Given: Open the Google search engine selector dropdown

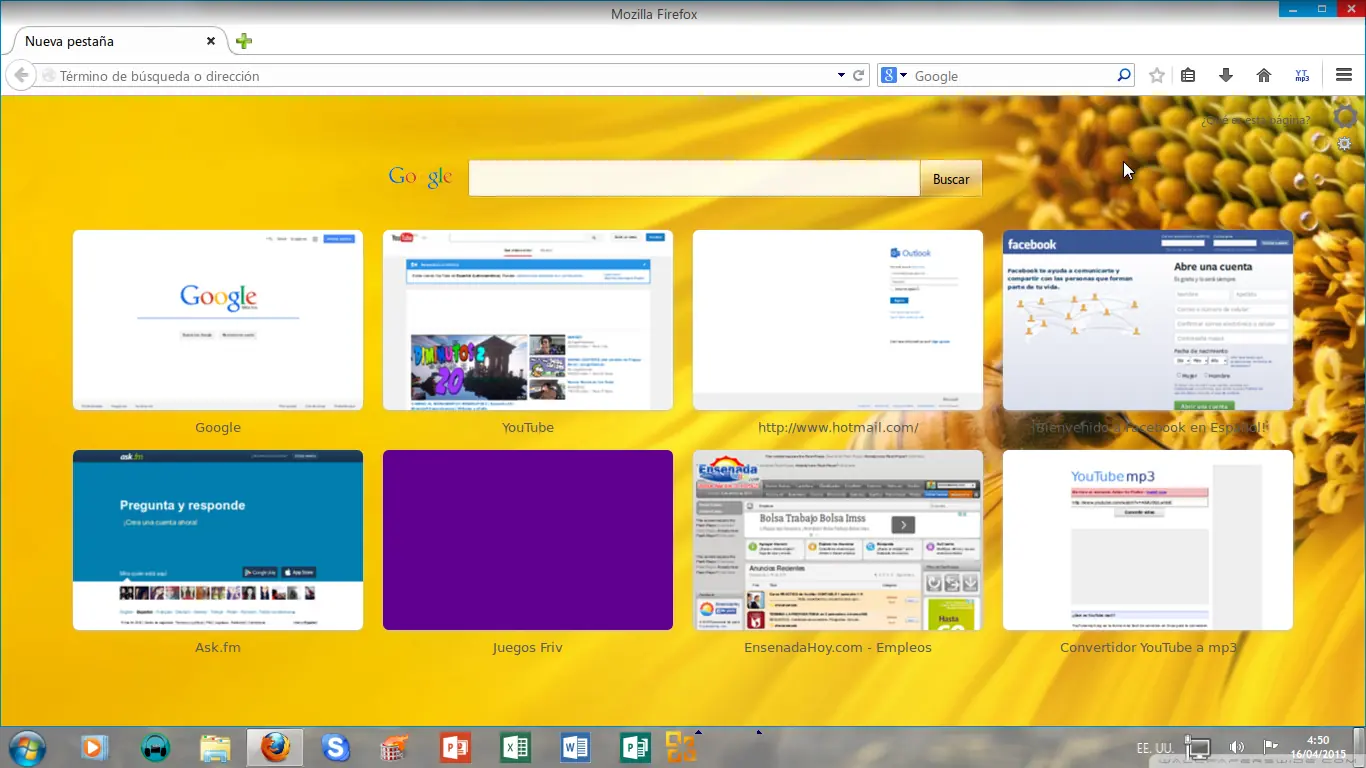Looking at the screenshot, I should (x=893, y=76).
